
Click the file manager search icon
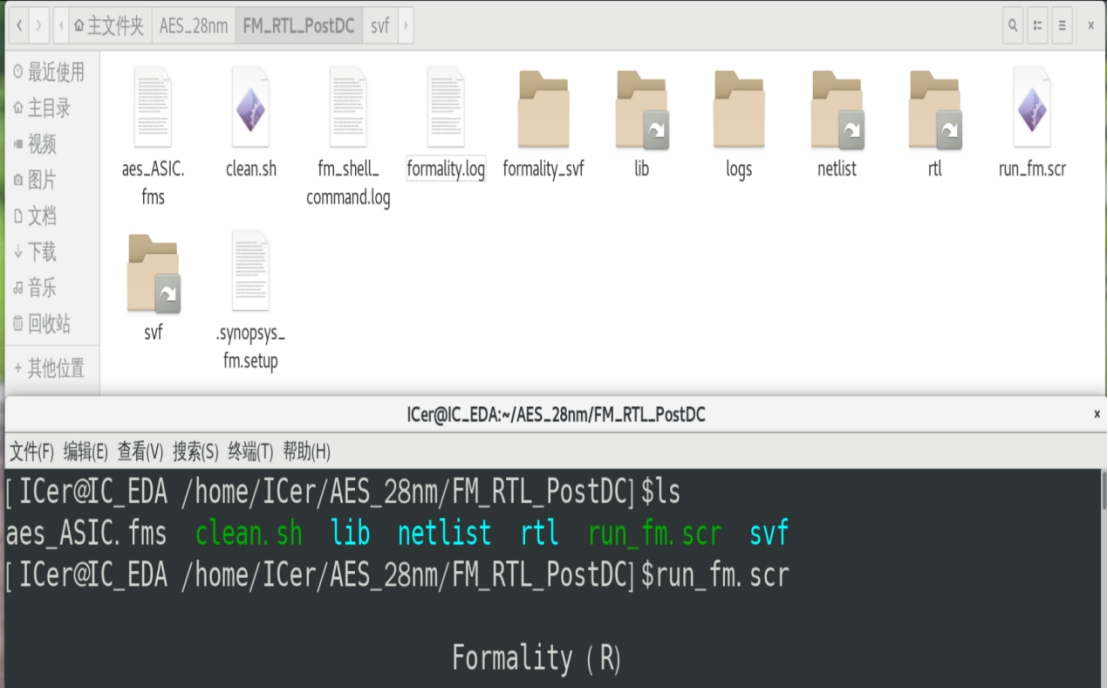tap(1013, 25)
